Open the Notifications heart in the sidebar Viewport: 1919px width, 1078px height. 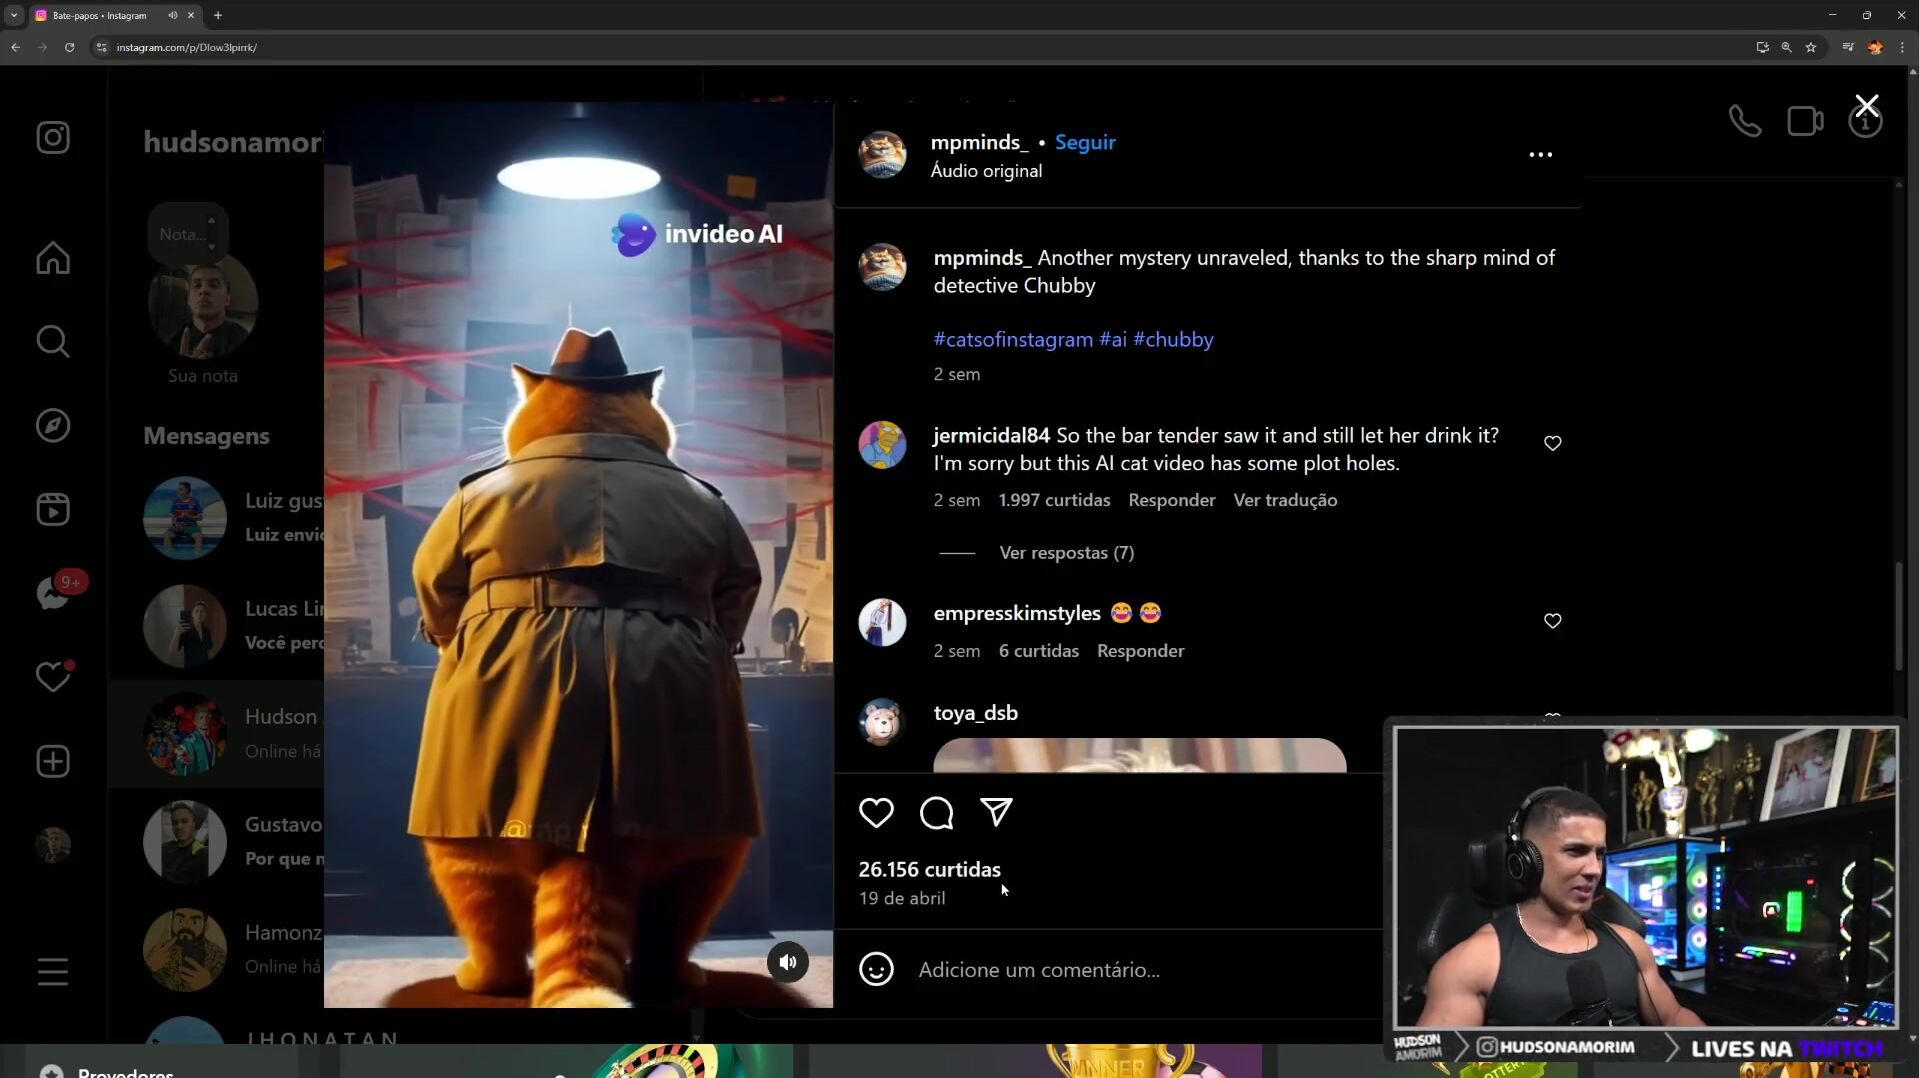pos(53,677)
